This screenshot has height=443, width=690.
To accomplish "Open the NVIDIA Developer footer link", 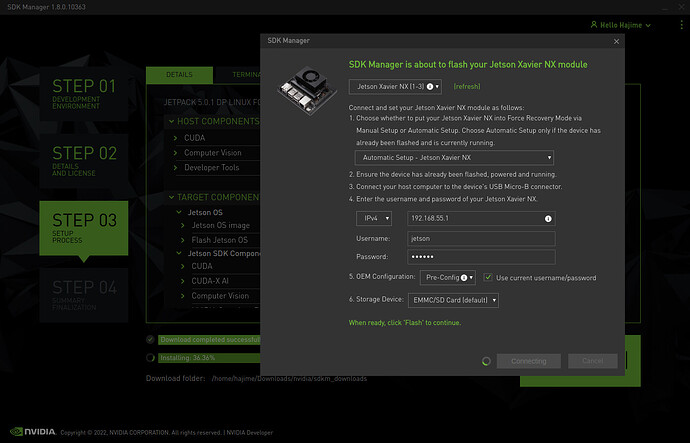I will 250,433.
